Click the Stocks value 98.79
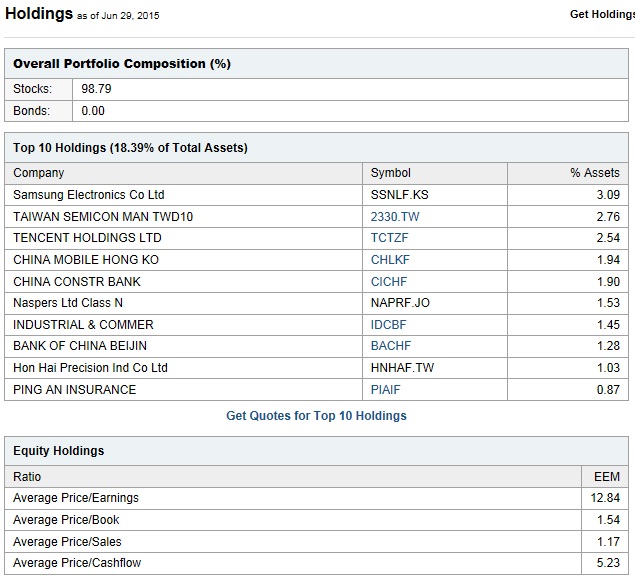The width and height of the screenshot is (635, 582). 96,89
